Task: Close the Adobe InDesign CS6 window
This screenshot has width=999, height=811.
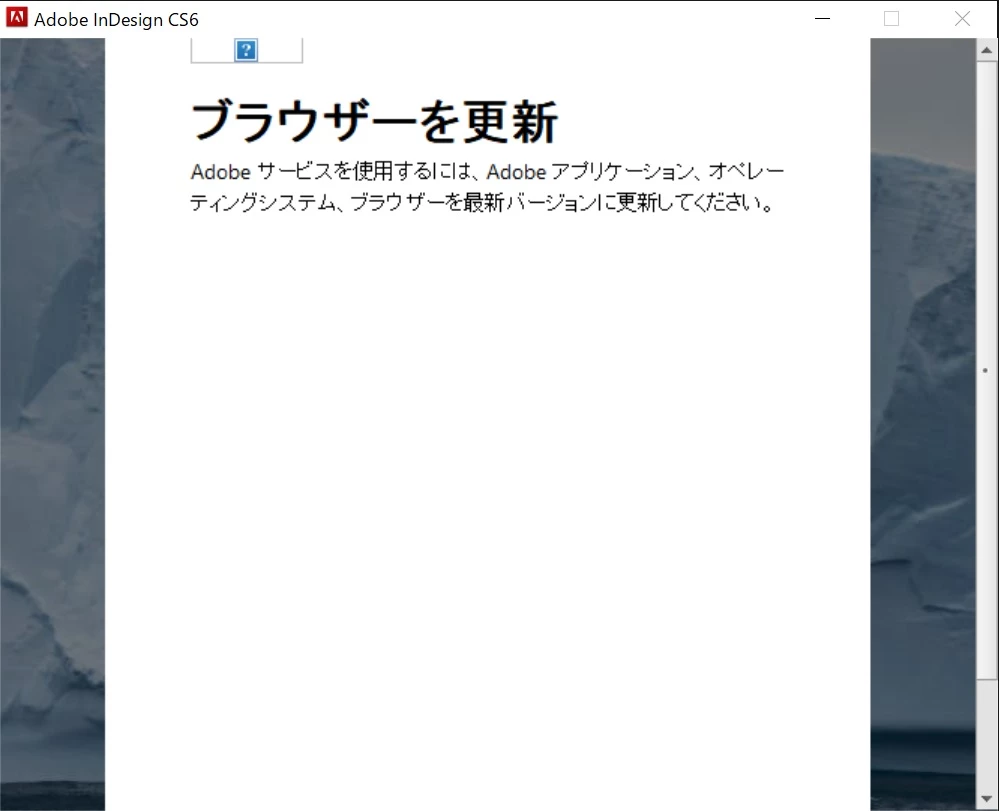Action: (x=963, y=18)
